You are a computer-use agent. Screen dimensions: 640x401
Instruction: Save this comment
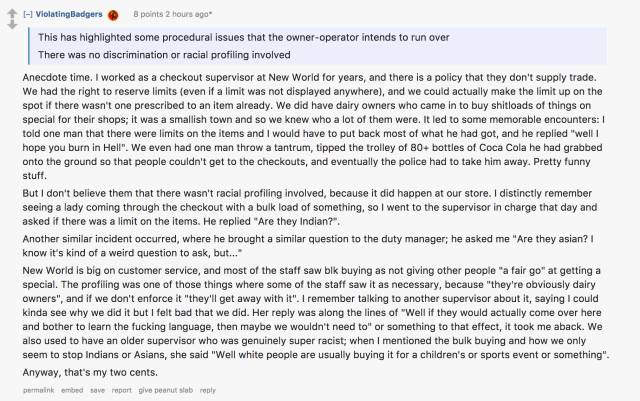coord(97,390)
